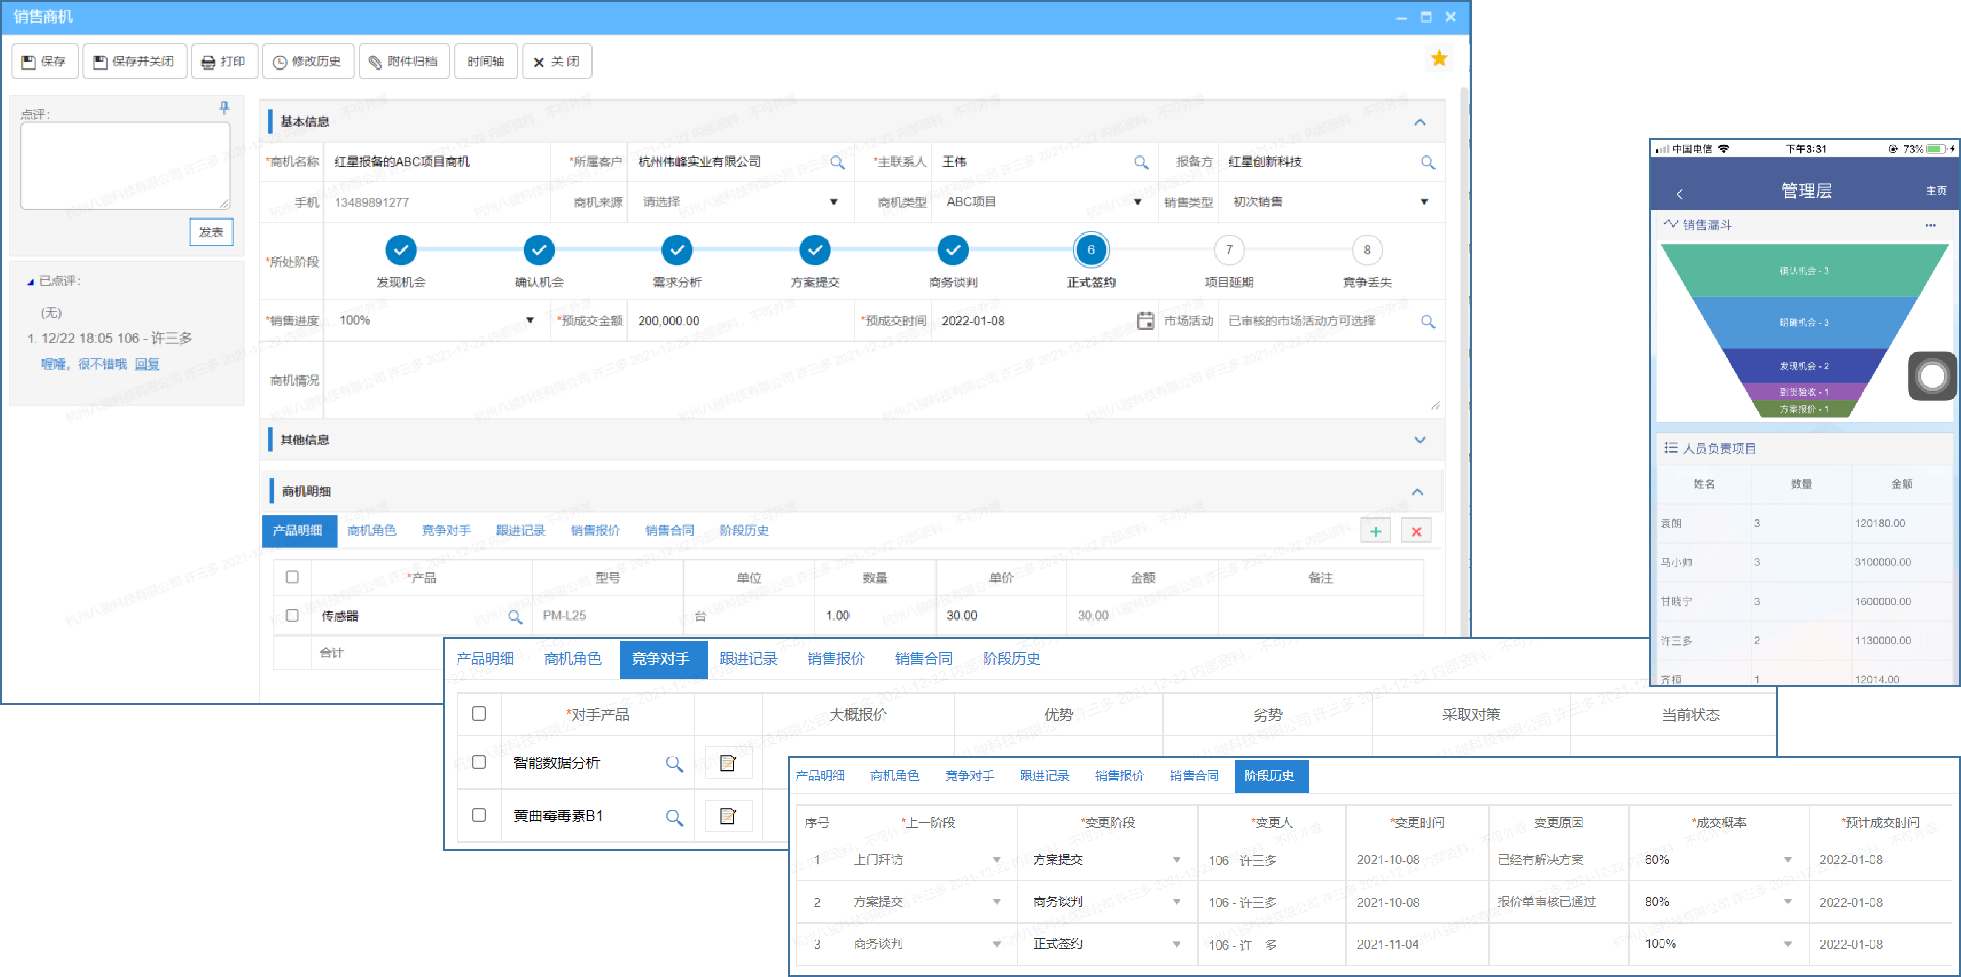Screen dimensions: 1961x977
Task: Click the 发表 publish button
Action: tap(211, 231)
